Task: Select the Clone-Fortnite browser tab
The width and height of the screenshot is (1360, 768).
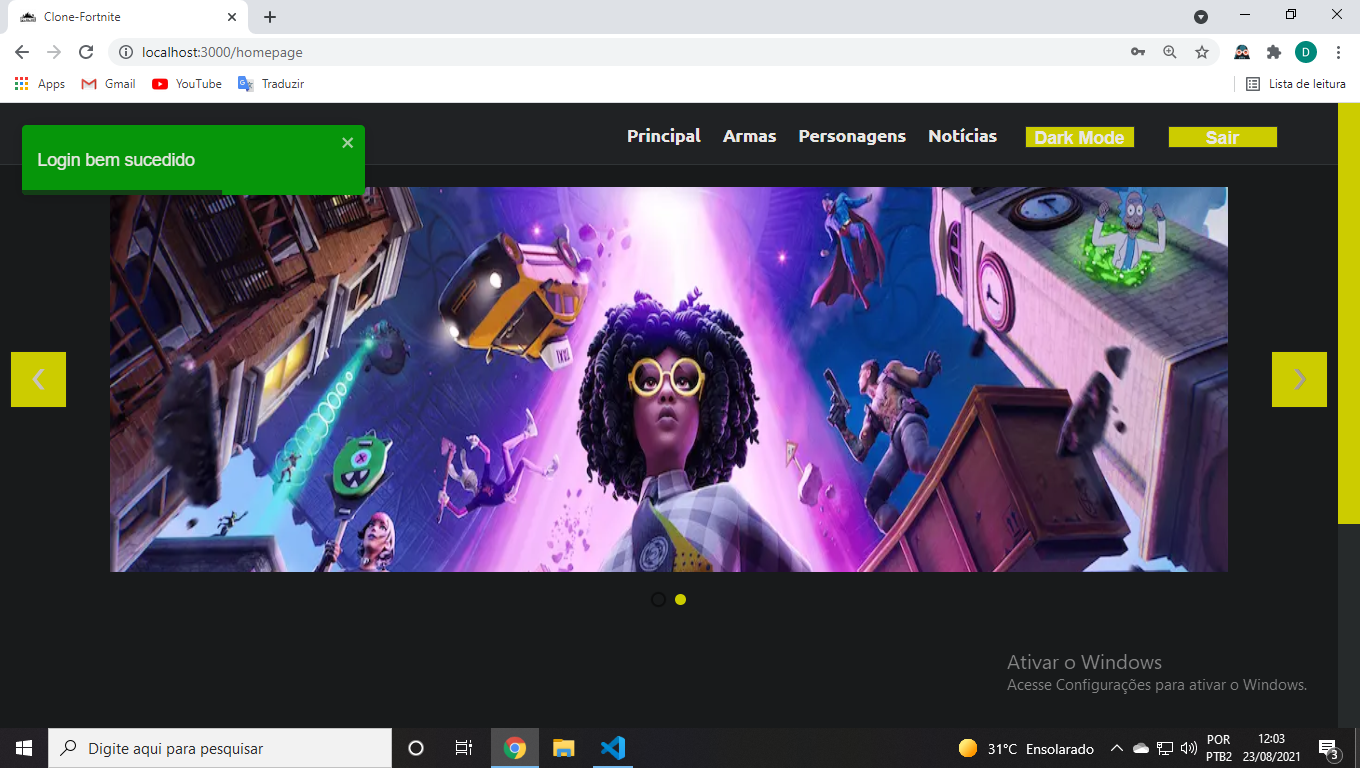Action: point(126,17)
